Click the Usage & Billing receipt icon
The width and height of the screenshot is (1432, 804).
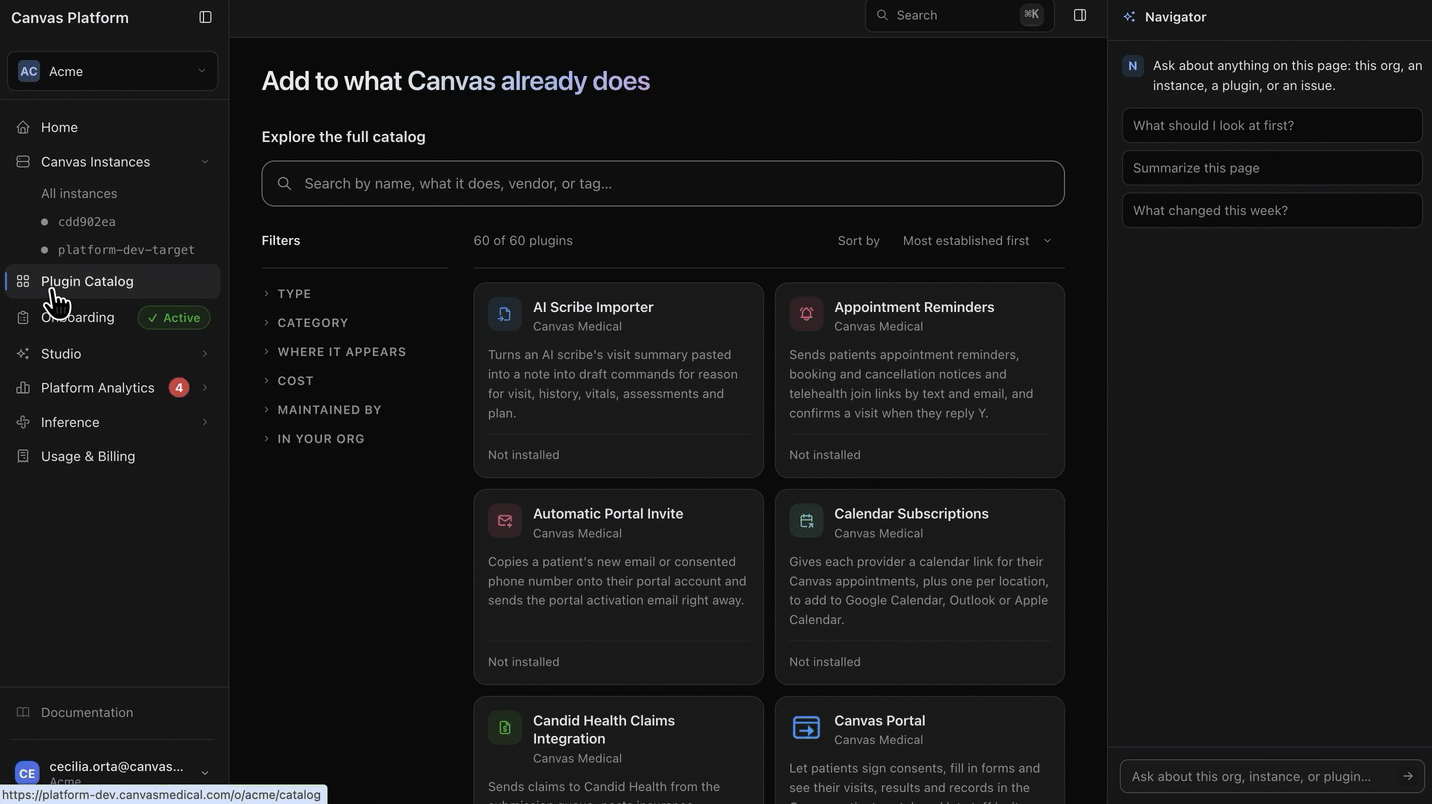(x=23, y=456)
